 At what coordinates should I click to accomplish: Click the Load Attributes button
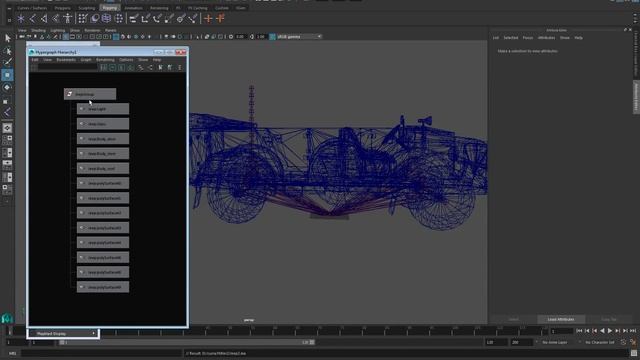pos(561,319)
